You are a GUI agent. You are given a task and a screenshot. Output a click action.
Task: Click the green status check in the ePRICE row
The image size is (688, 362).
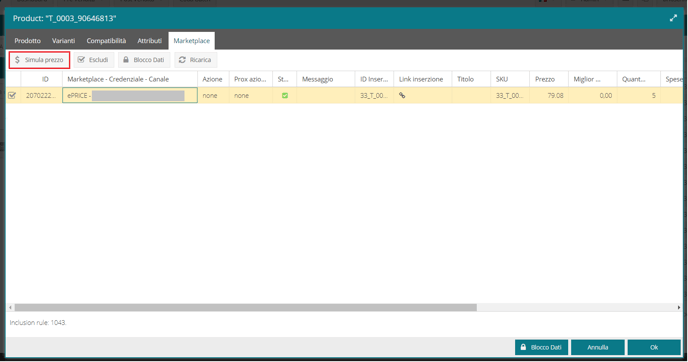[285, 95]
